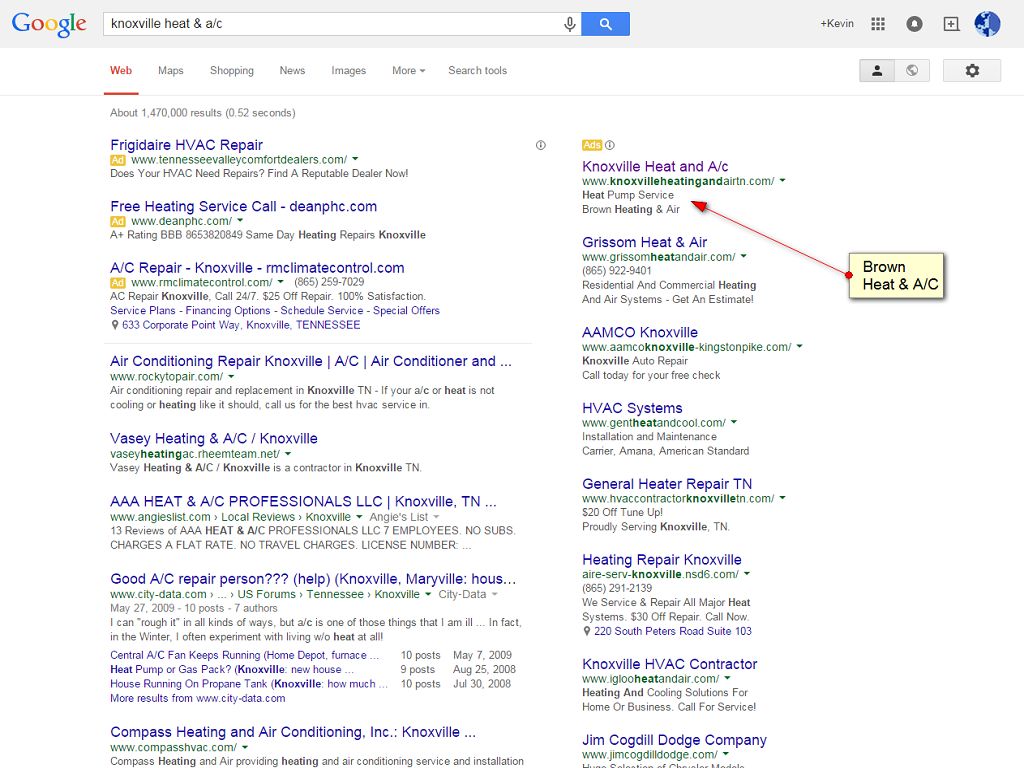Expand dropdown beside tennesseevalleycomfortdealers.com URL
Screen dimensions: 1024x768
pyautogui.click(x=355, y=159)
